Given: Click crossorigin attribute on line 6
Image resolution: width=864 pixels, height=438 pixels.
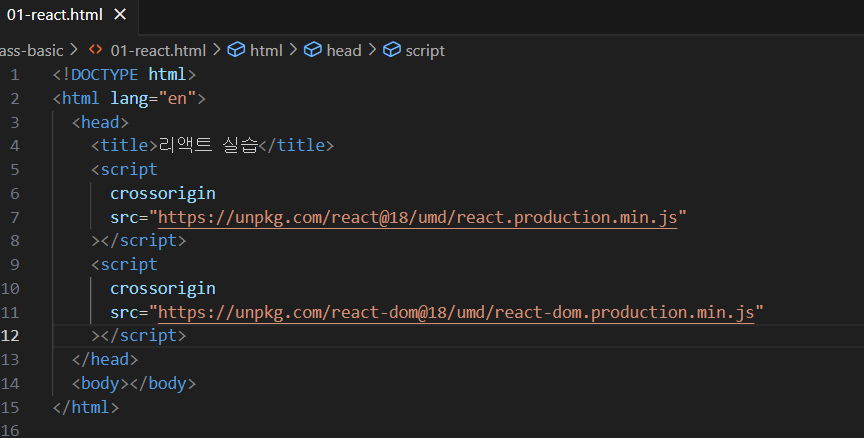Looking at the screenshot, I should pos(163,193).
